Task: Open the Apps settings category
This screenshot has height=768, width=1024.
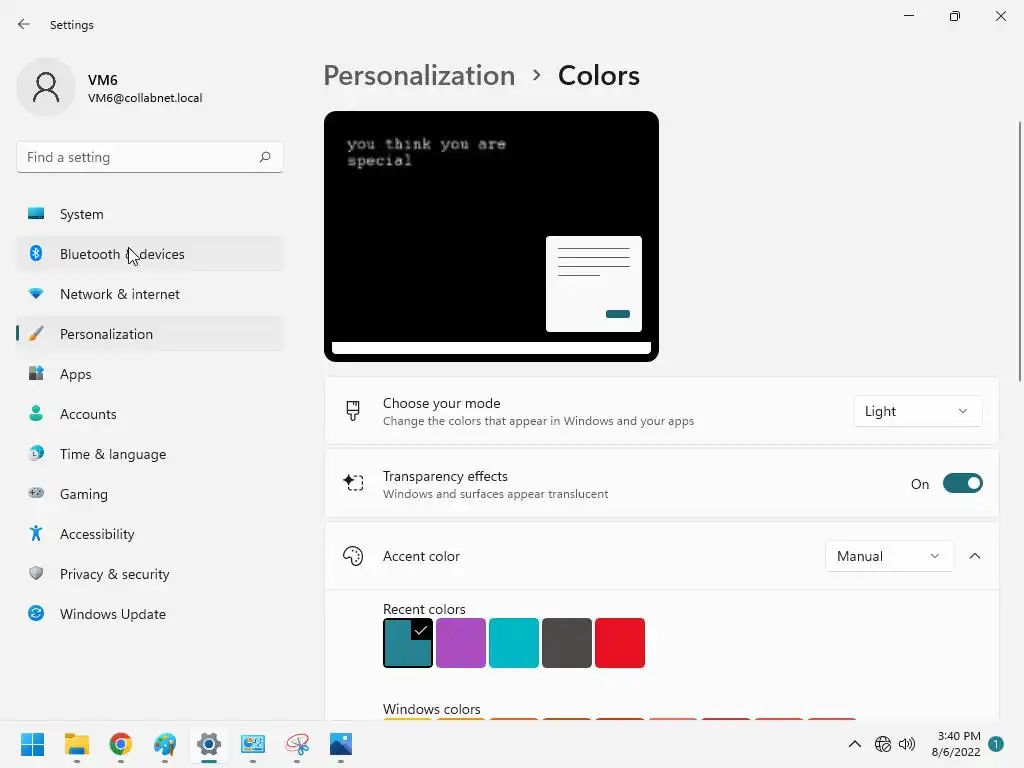Action: pyautogui.click(x=150, y=374)
